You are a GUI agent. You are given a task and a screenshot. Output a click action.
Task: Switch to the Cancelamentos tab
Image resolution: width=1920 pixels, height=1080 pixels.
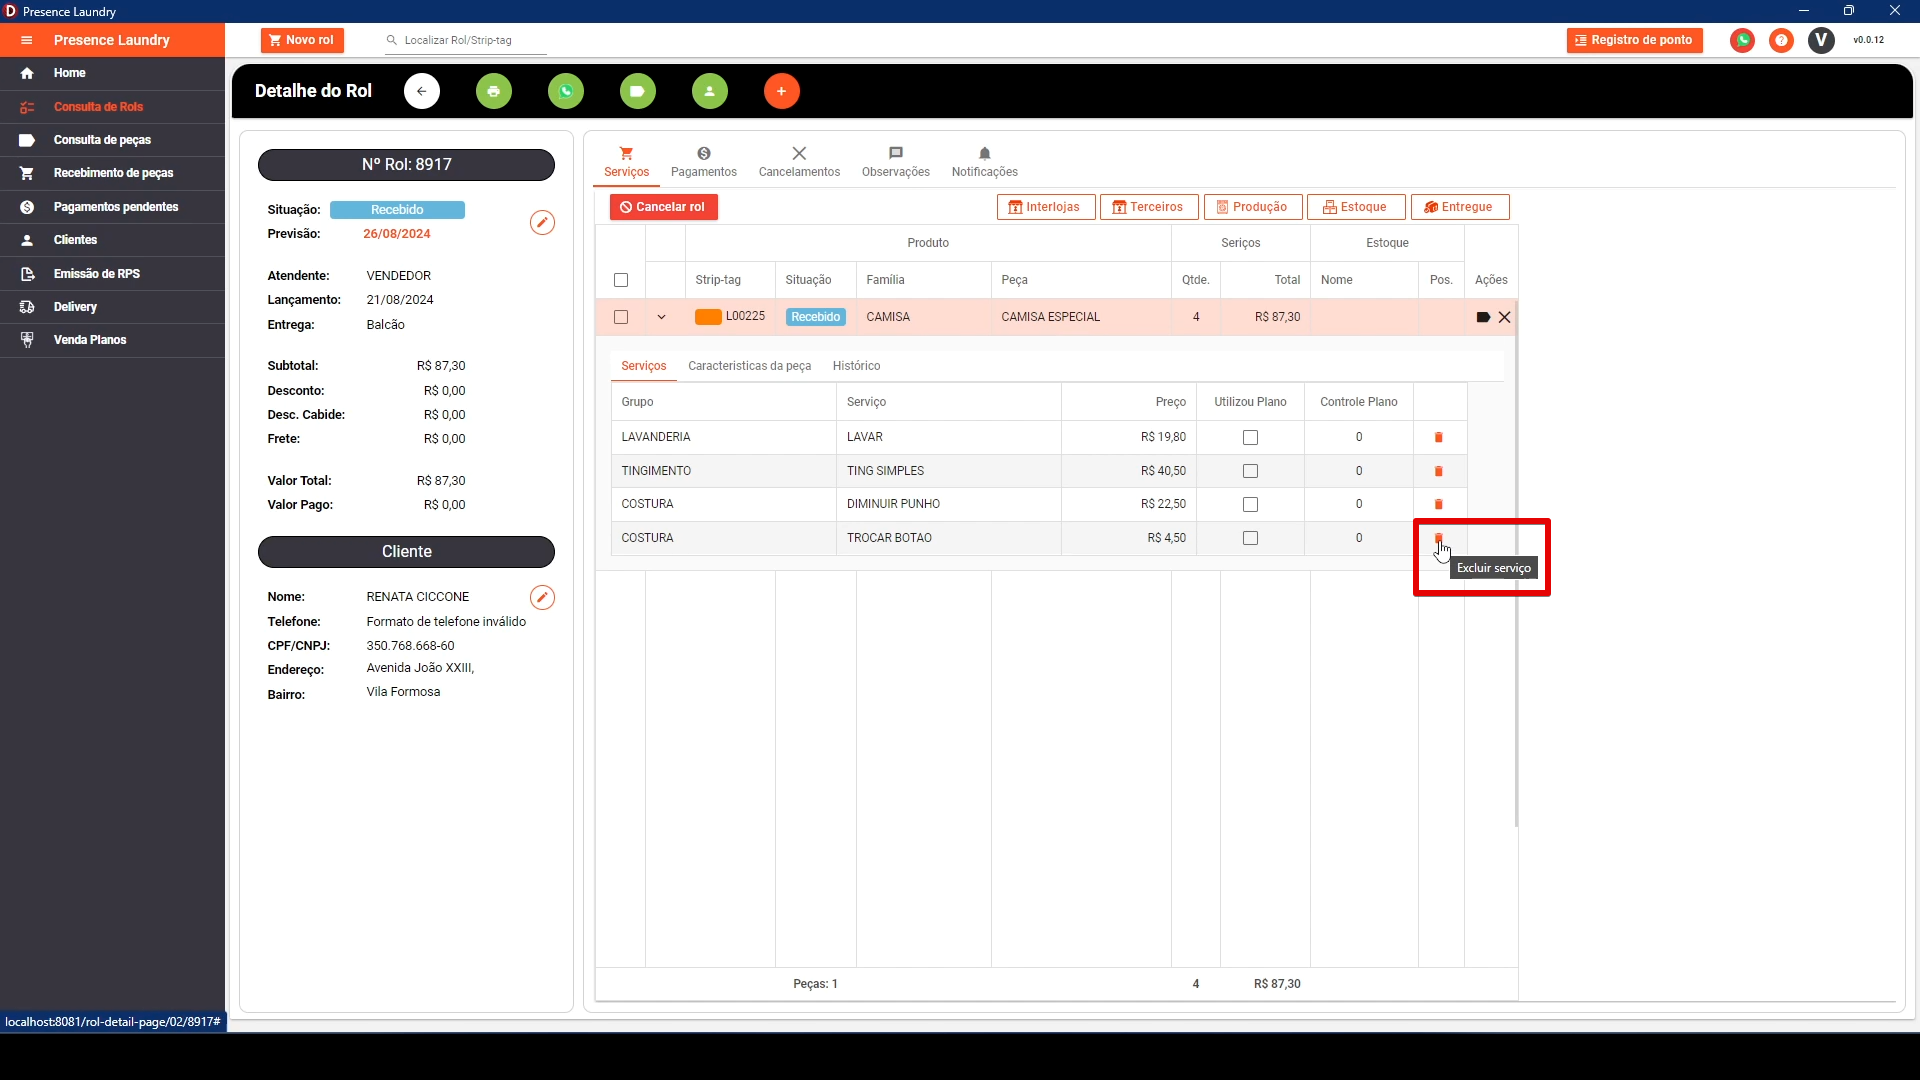(799, 162)
